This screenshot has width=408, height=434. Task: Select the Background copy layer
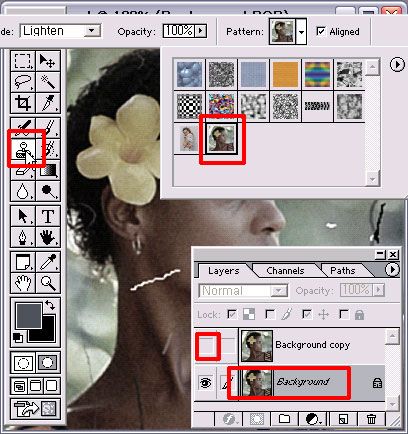pyautogui.click(x=312, y=346)
